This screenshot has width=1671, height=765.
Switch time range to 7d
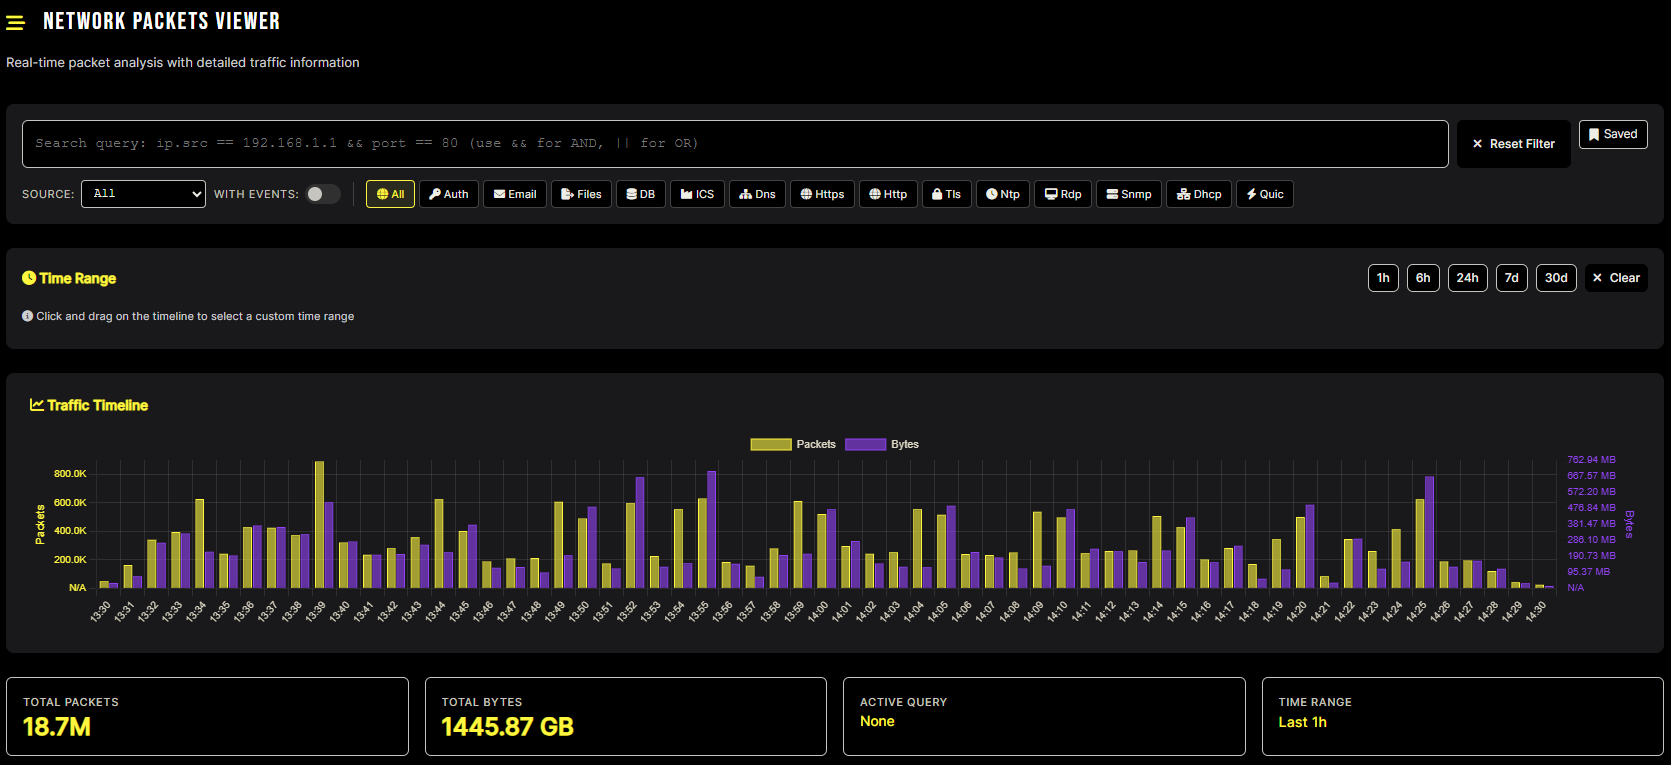pyautogui.click(x=1511, y=278)
